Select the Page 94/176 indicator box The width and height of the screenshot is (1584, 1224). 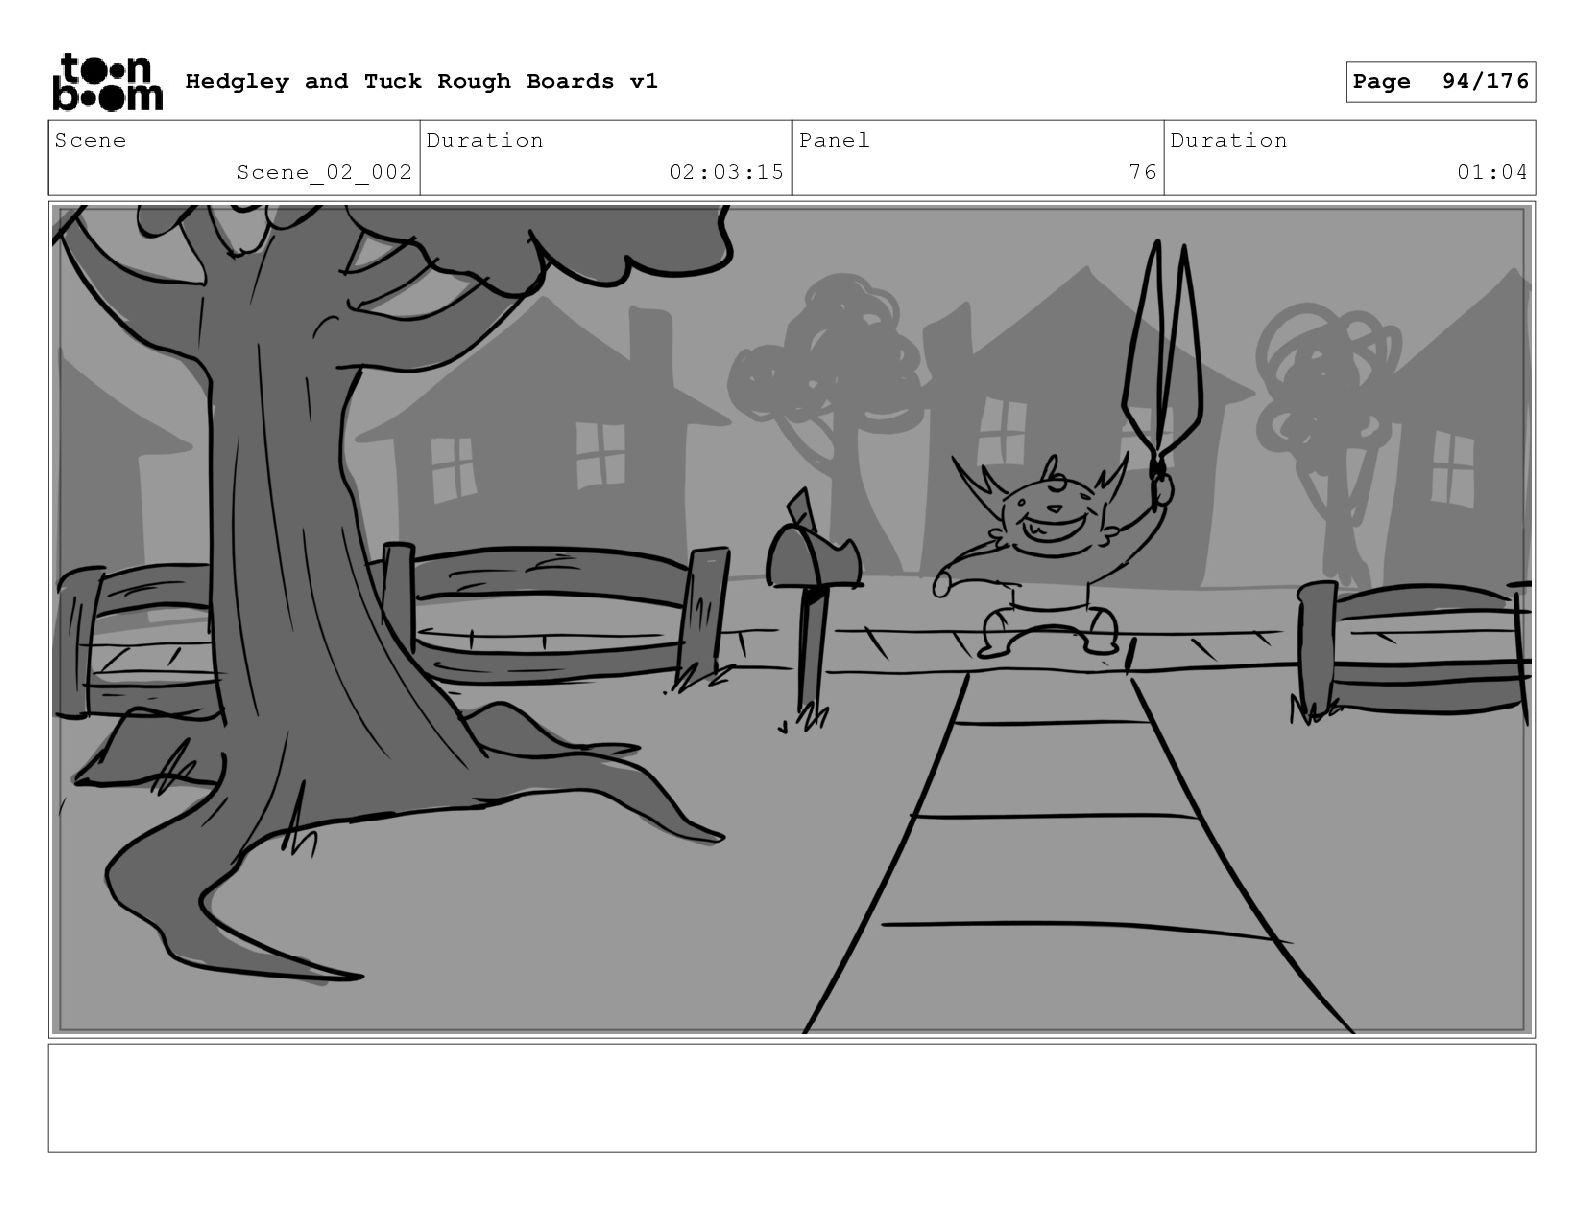click(1440, 82)
